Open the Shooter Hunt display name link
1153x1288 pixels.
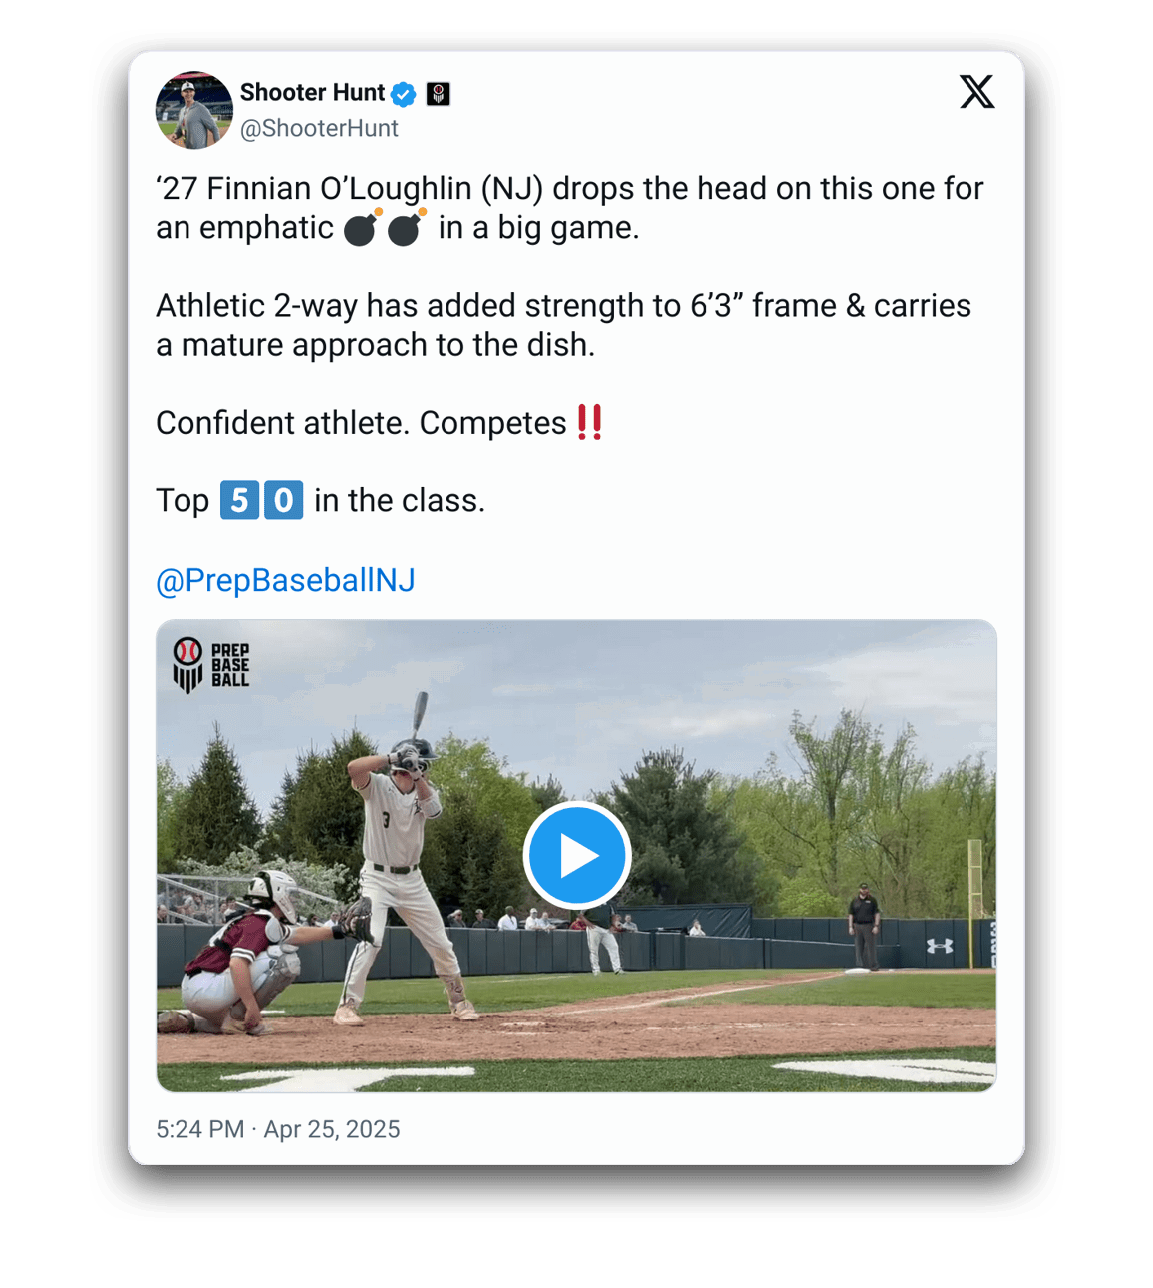pos(312,93)
